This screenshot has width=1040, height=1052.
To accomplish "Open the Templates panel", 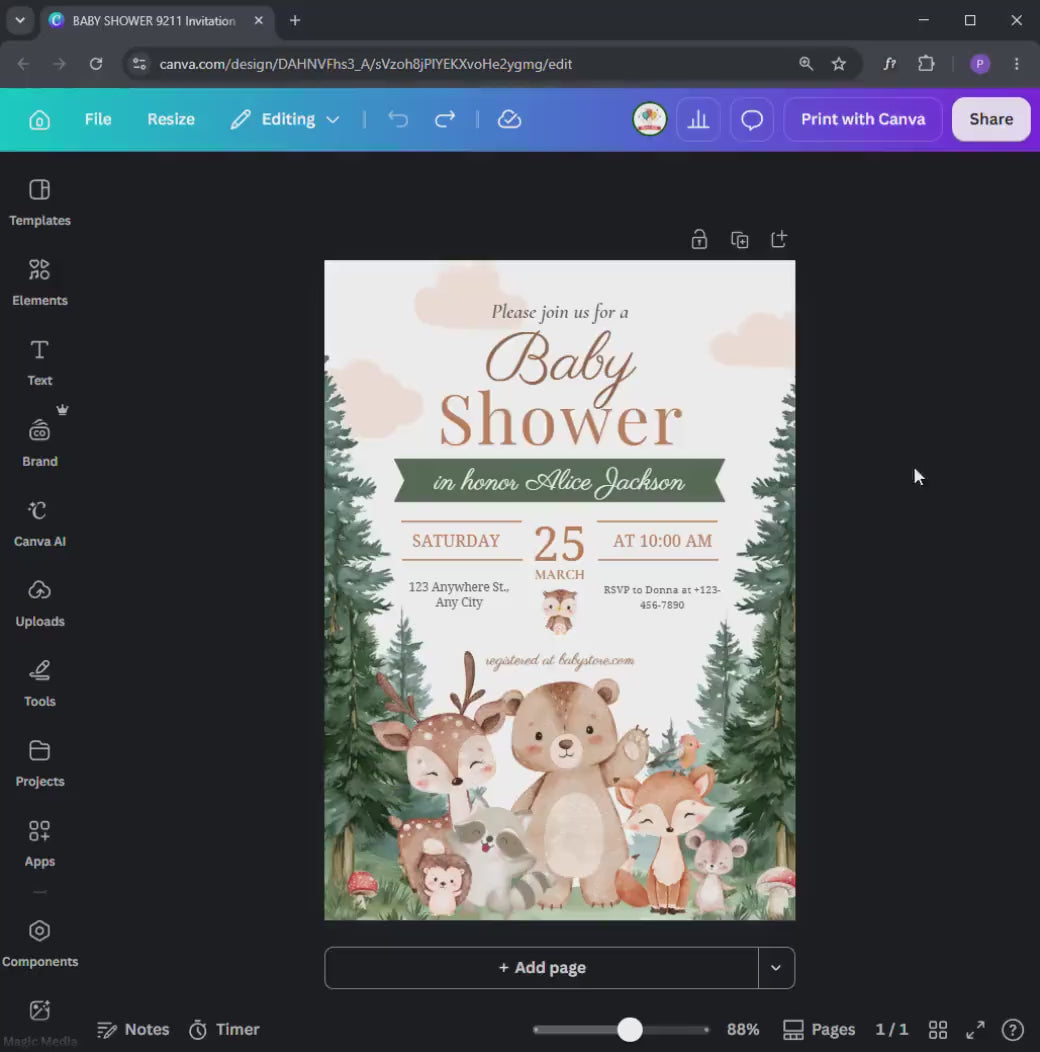I will 40,202.
